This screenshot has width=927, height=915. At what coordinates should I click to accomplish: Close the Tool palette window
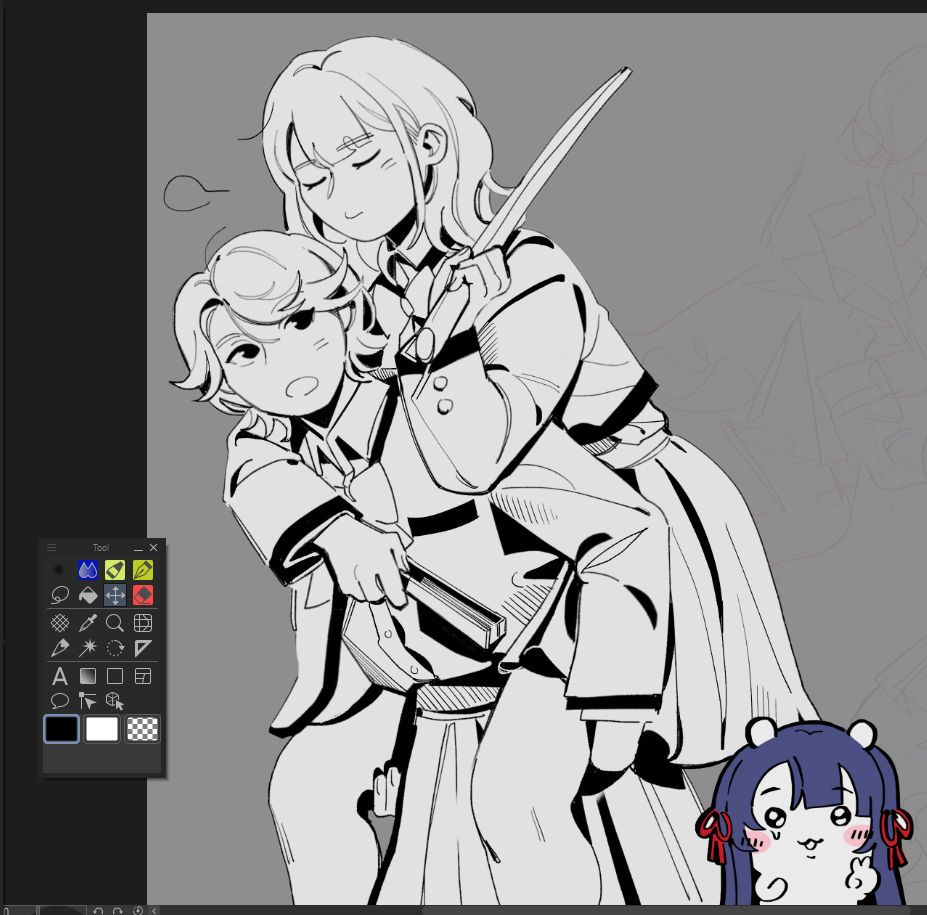point(153,548)
